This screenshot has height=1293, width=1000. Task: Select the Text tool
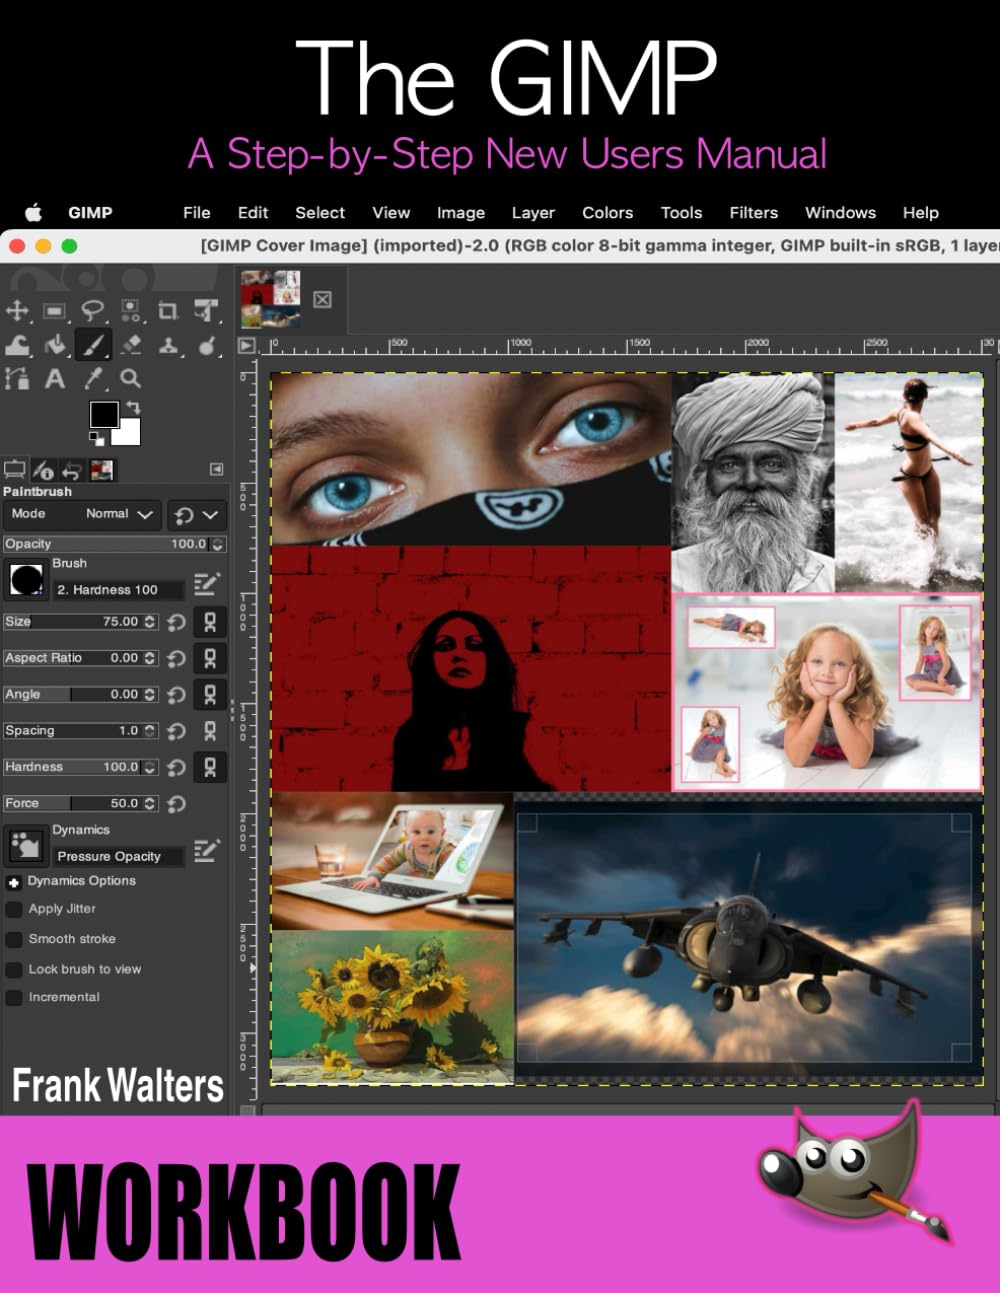click(55, 378)
